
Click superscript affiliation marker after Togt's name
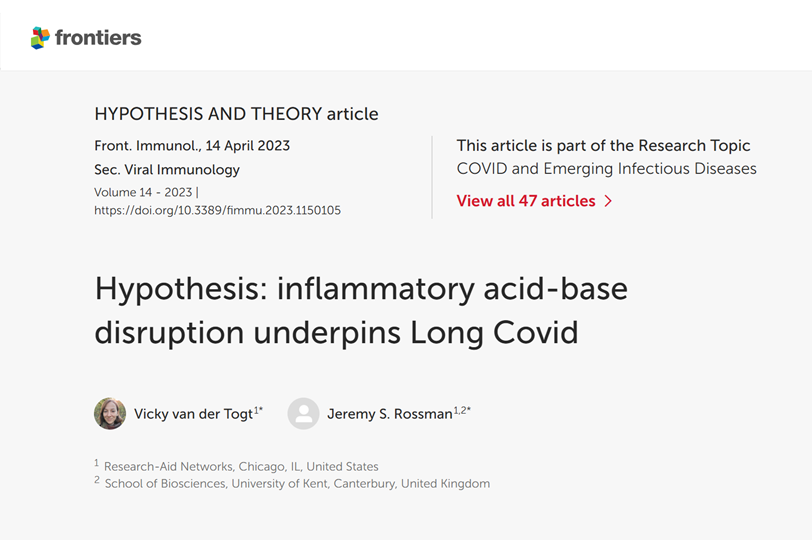pos(258,409)
